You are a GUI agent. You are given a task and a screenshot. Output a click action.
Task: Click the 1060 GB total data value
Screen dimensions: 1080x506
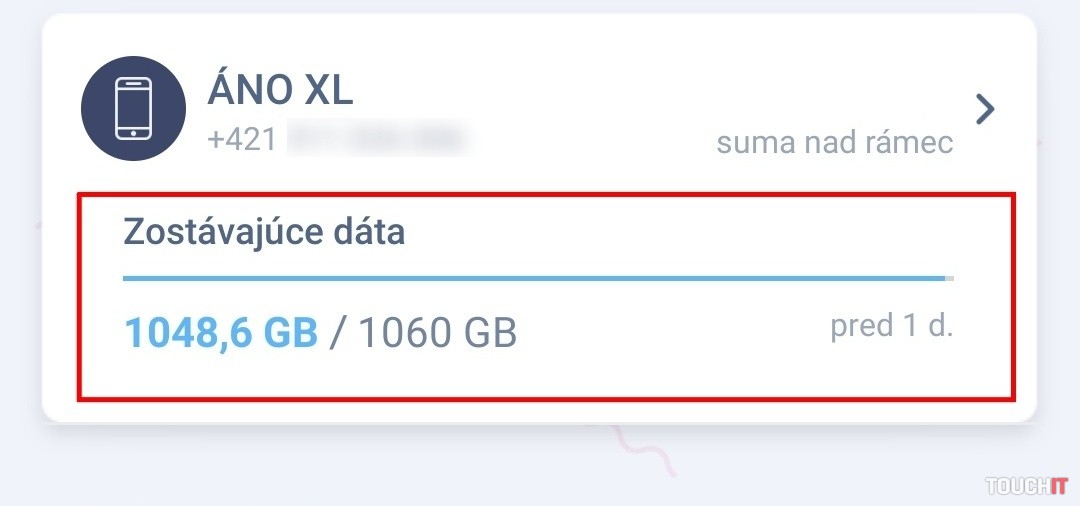point(437,333)
